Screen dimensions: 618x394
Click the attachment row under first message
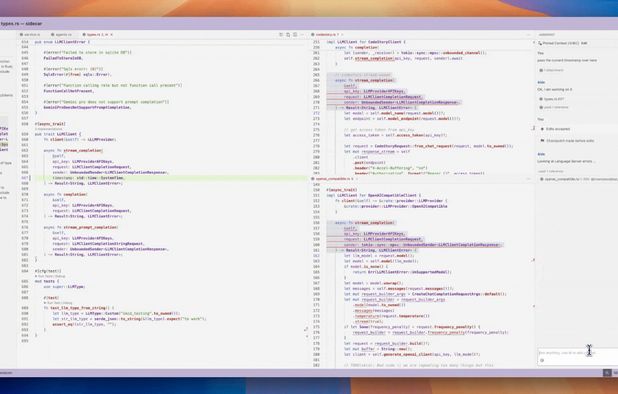coord(552,70)
